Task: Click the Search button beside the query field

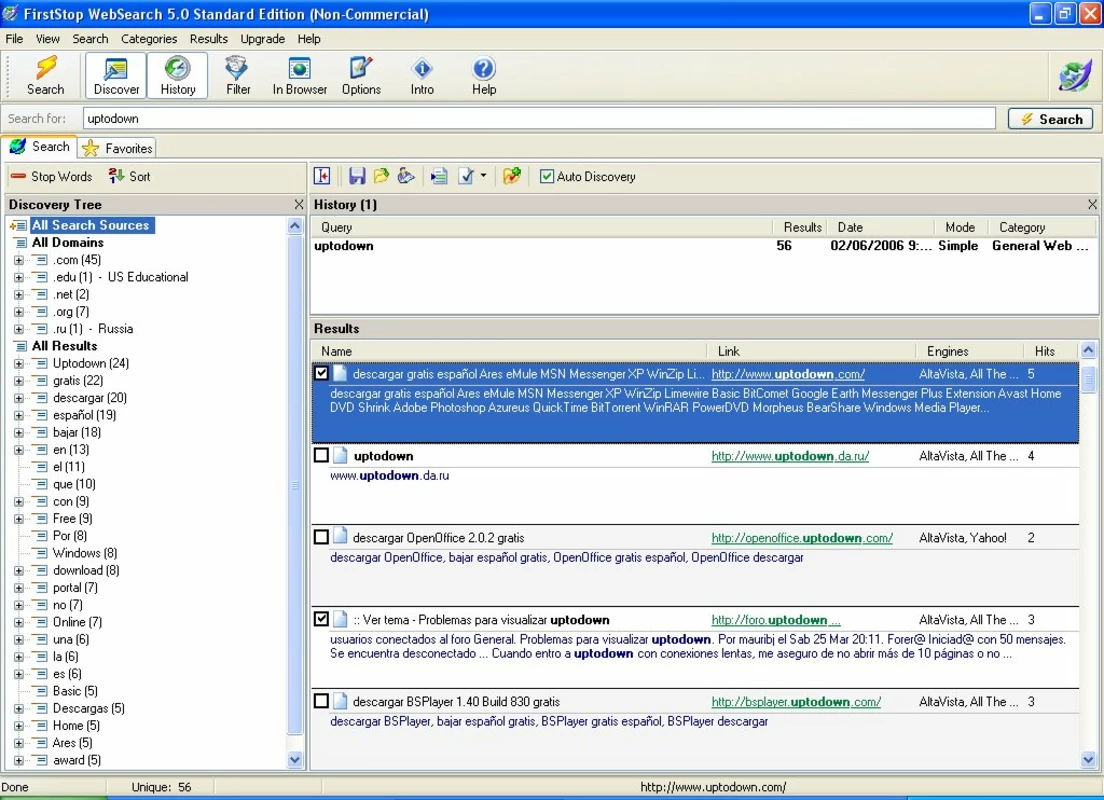Action: point(1050,119)
